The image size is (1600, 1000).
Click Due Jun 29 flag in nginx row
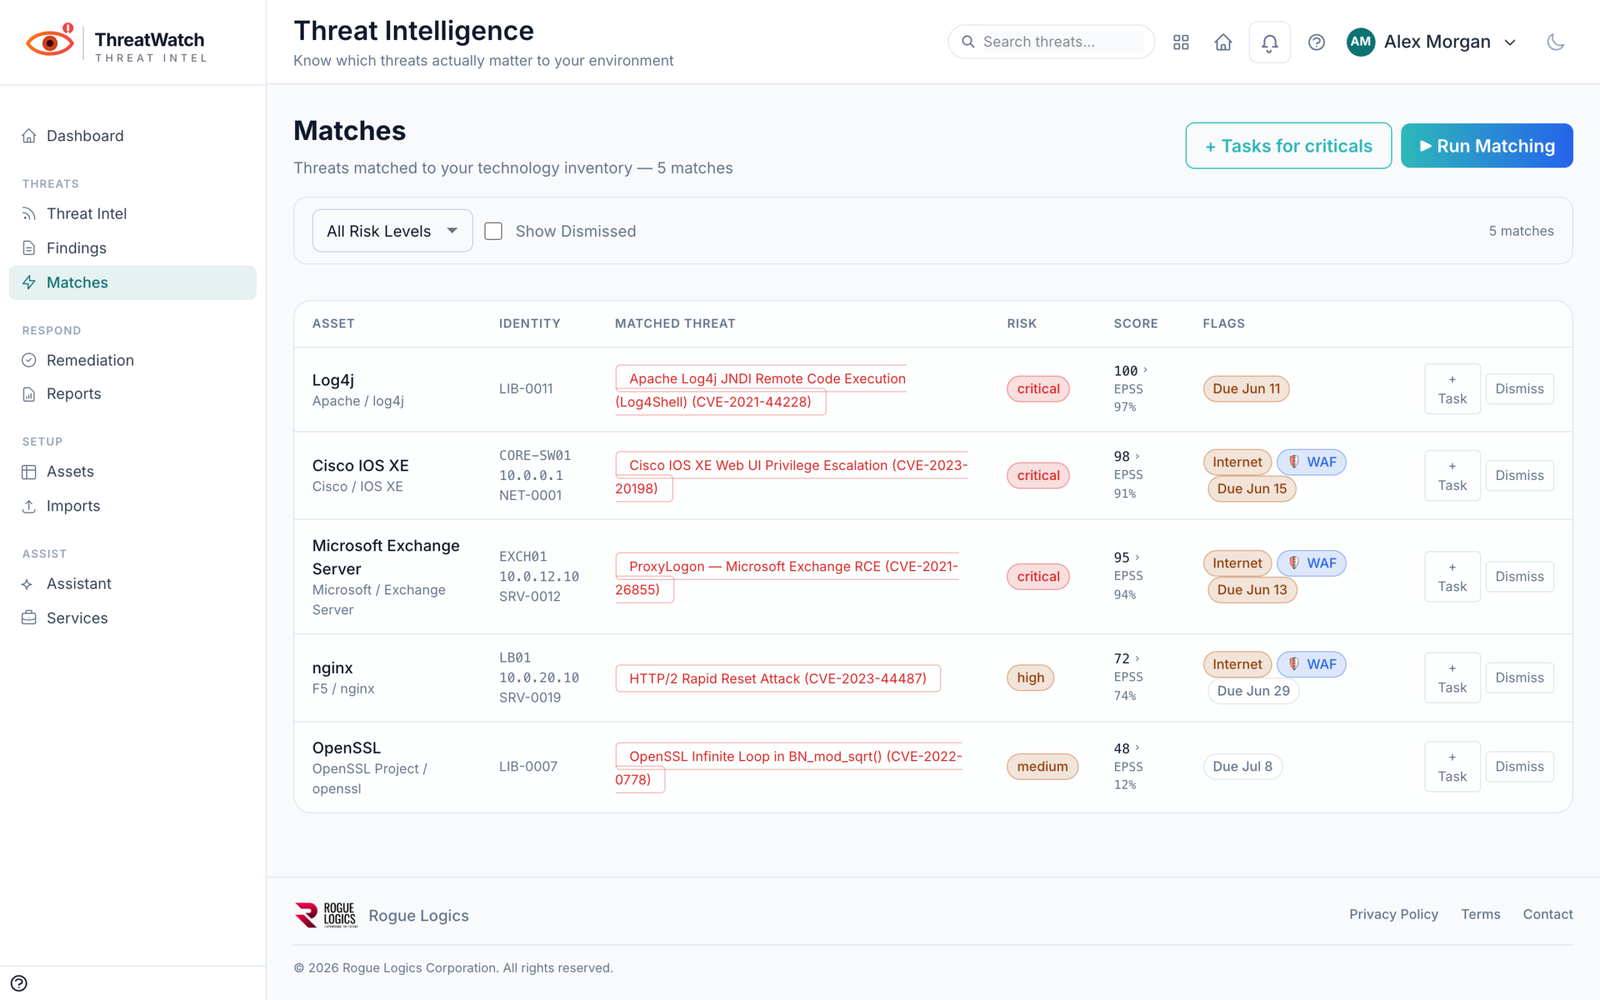coord(1253,691)
